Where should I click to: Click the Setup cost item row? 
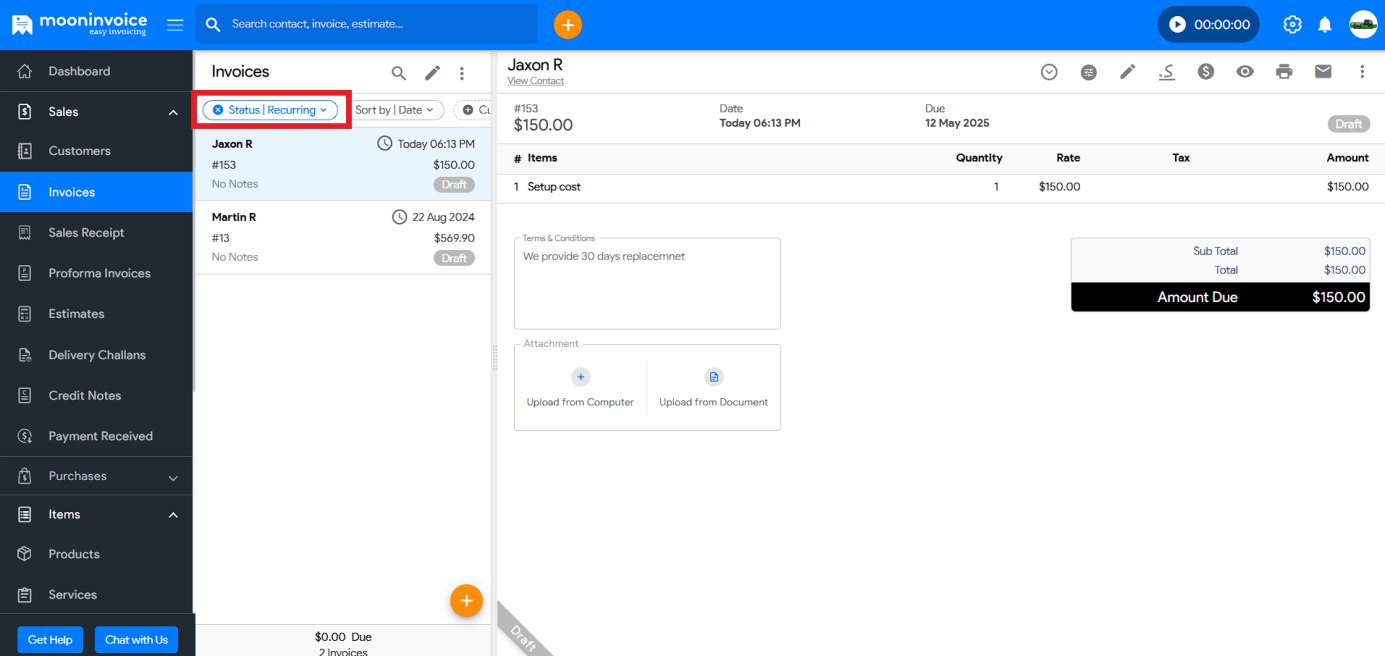(940, 187)
